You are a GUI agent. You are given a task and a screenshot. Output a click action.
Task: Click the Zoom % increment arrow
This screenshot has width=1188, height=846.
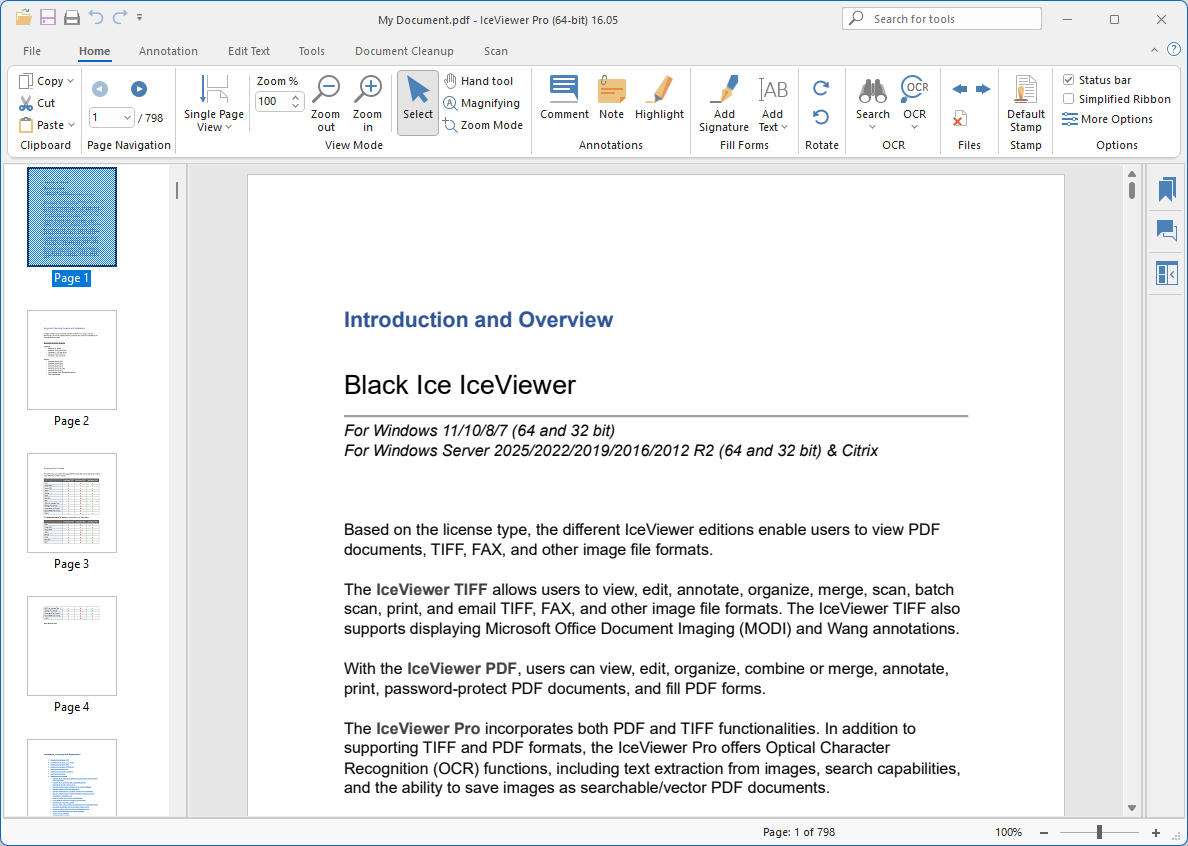point(295,97)
